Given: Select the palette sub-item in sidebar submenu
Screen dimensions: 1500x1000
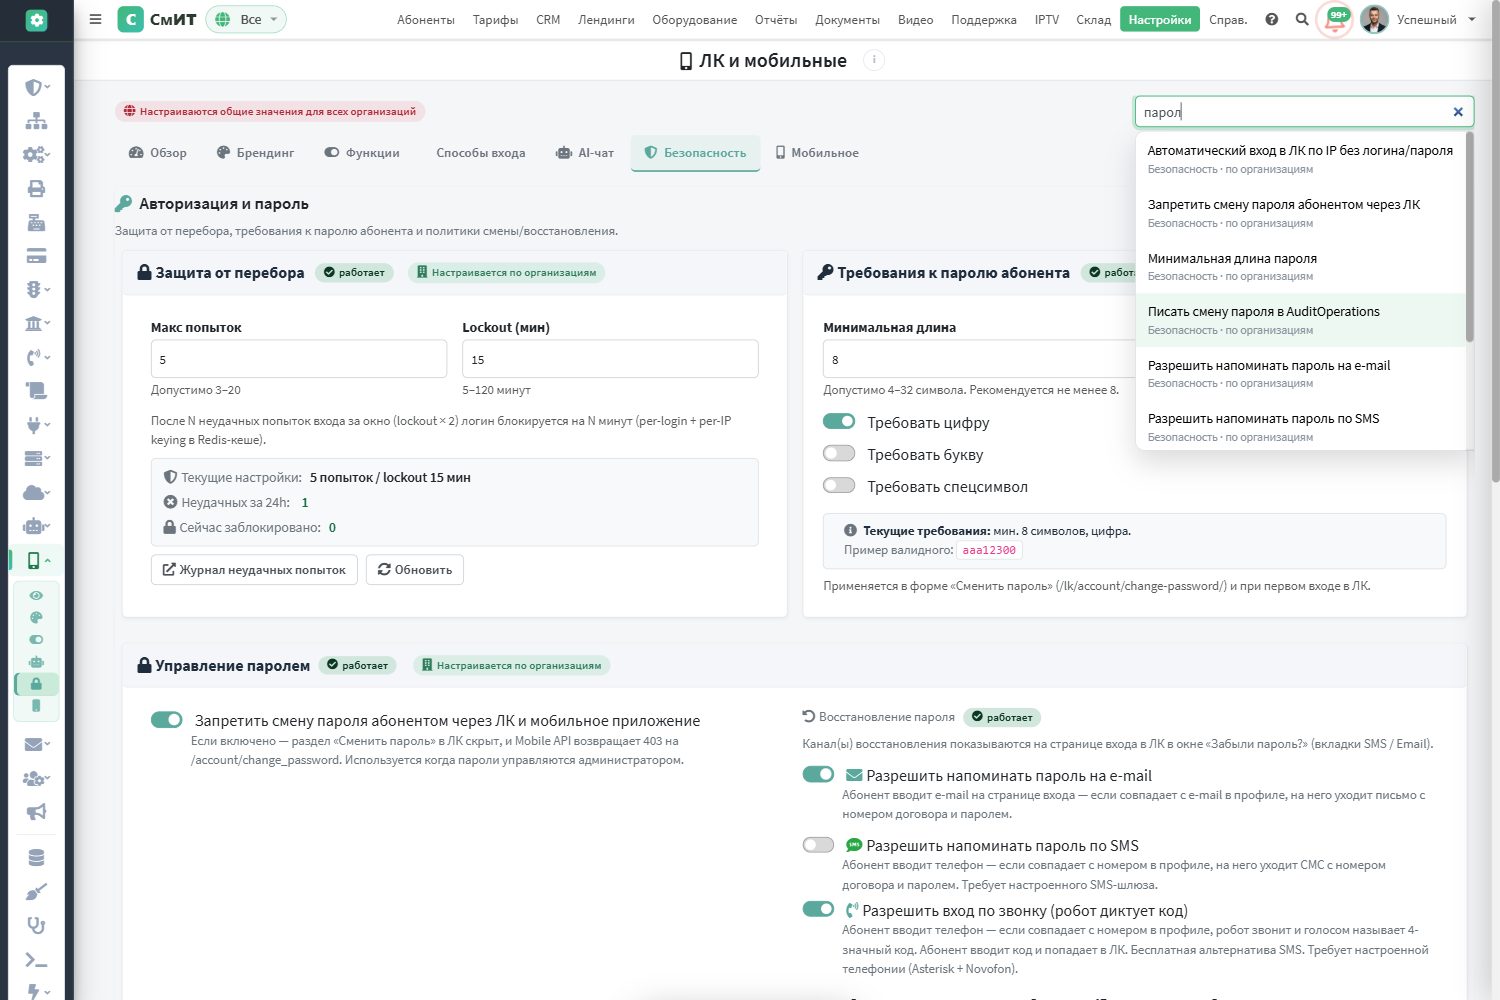Looking at the screenshot, I should [x=36, y=617].
